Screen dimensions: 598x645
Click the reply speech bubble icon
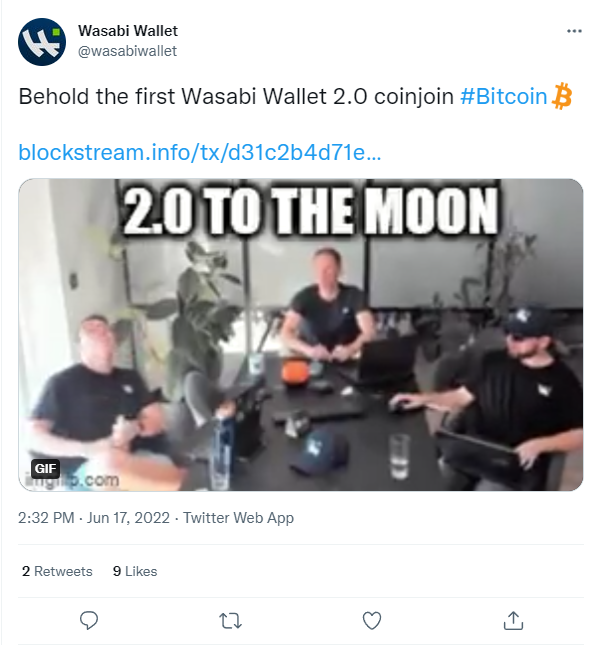click(88, 620)
